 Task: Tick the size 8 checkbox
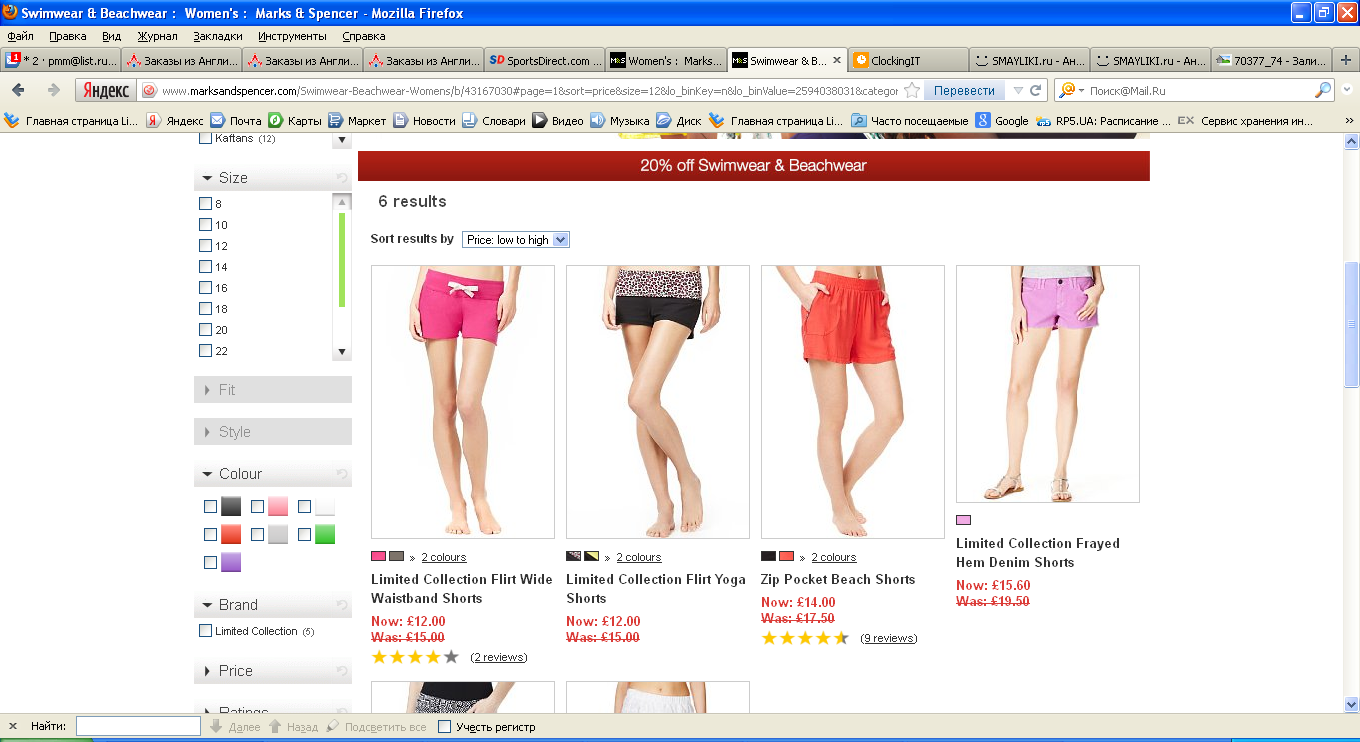point(205,204)
